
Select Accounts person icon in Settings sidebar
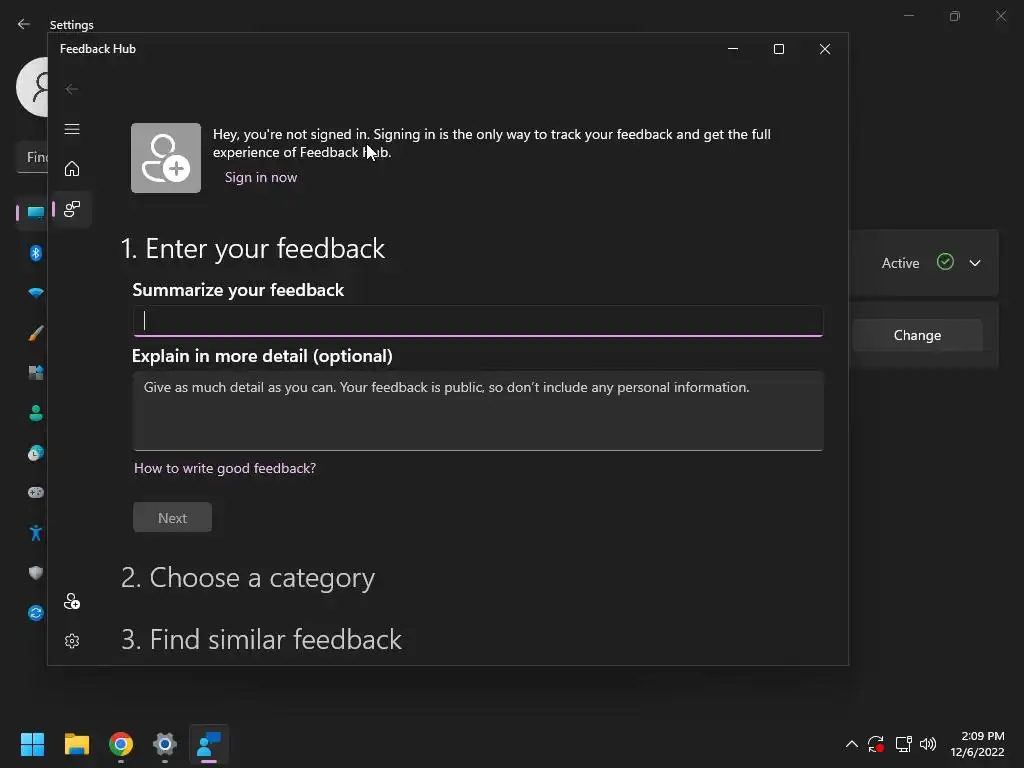click(x=36, y=413)
